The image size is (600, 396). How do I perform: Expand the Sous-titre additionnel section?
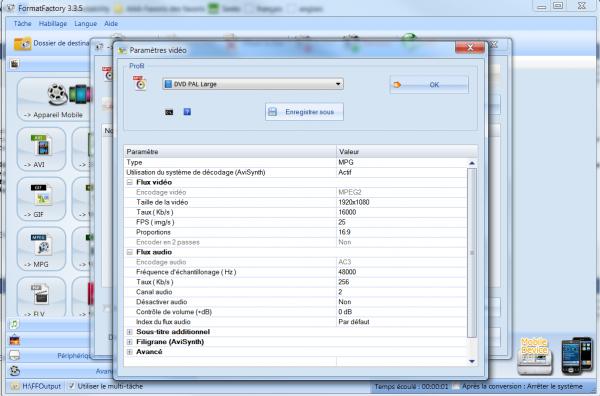coord(129,332)
